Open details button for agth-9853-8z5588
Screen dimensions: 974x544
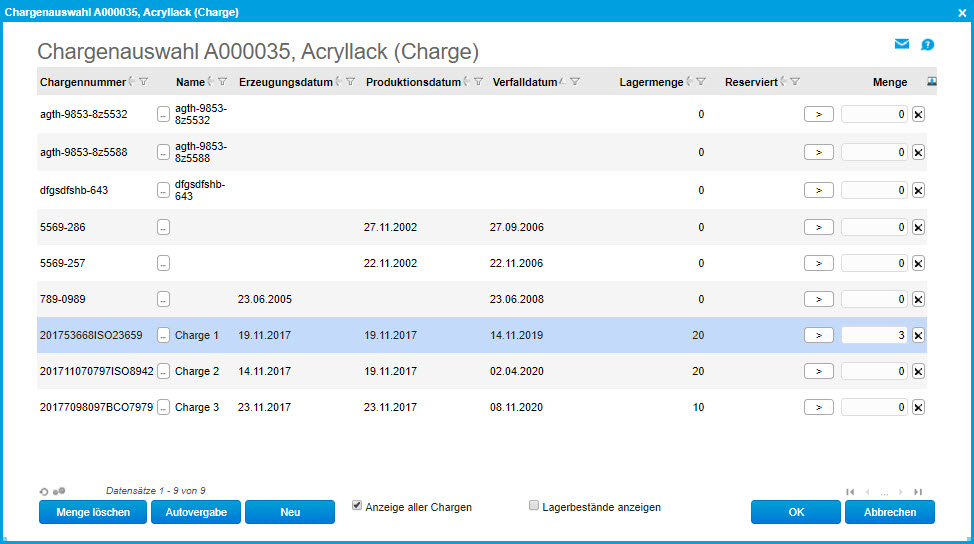(163, 152)
